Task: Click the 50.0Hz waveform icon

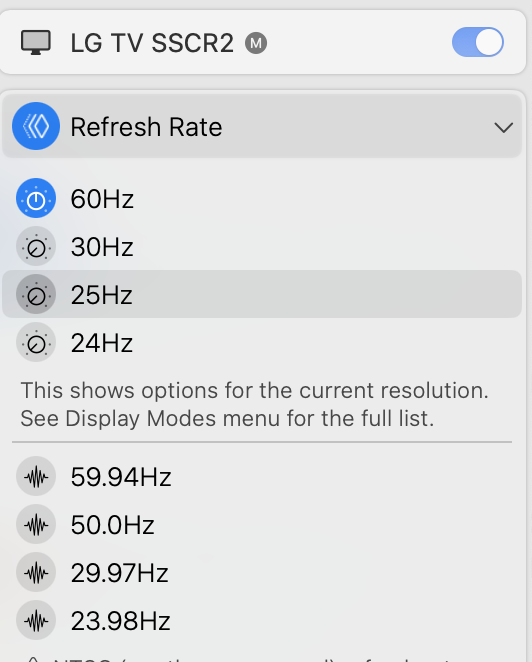Action: pyautogui.click(x=36, y=524)
